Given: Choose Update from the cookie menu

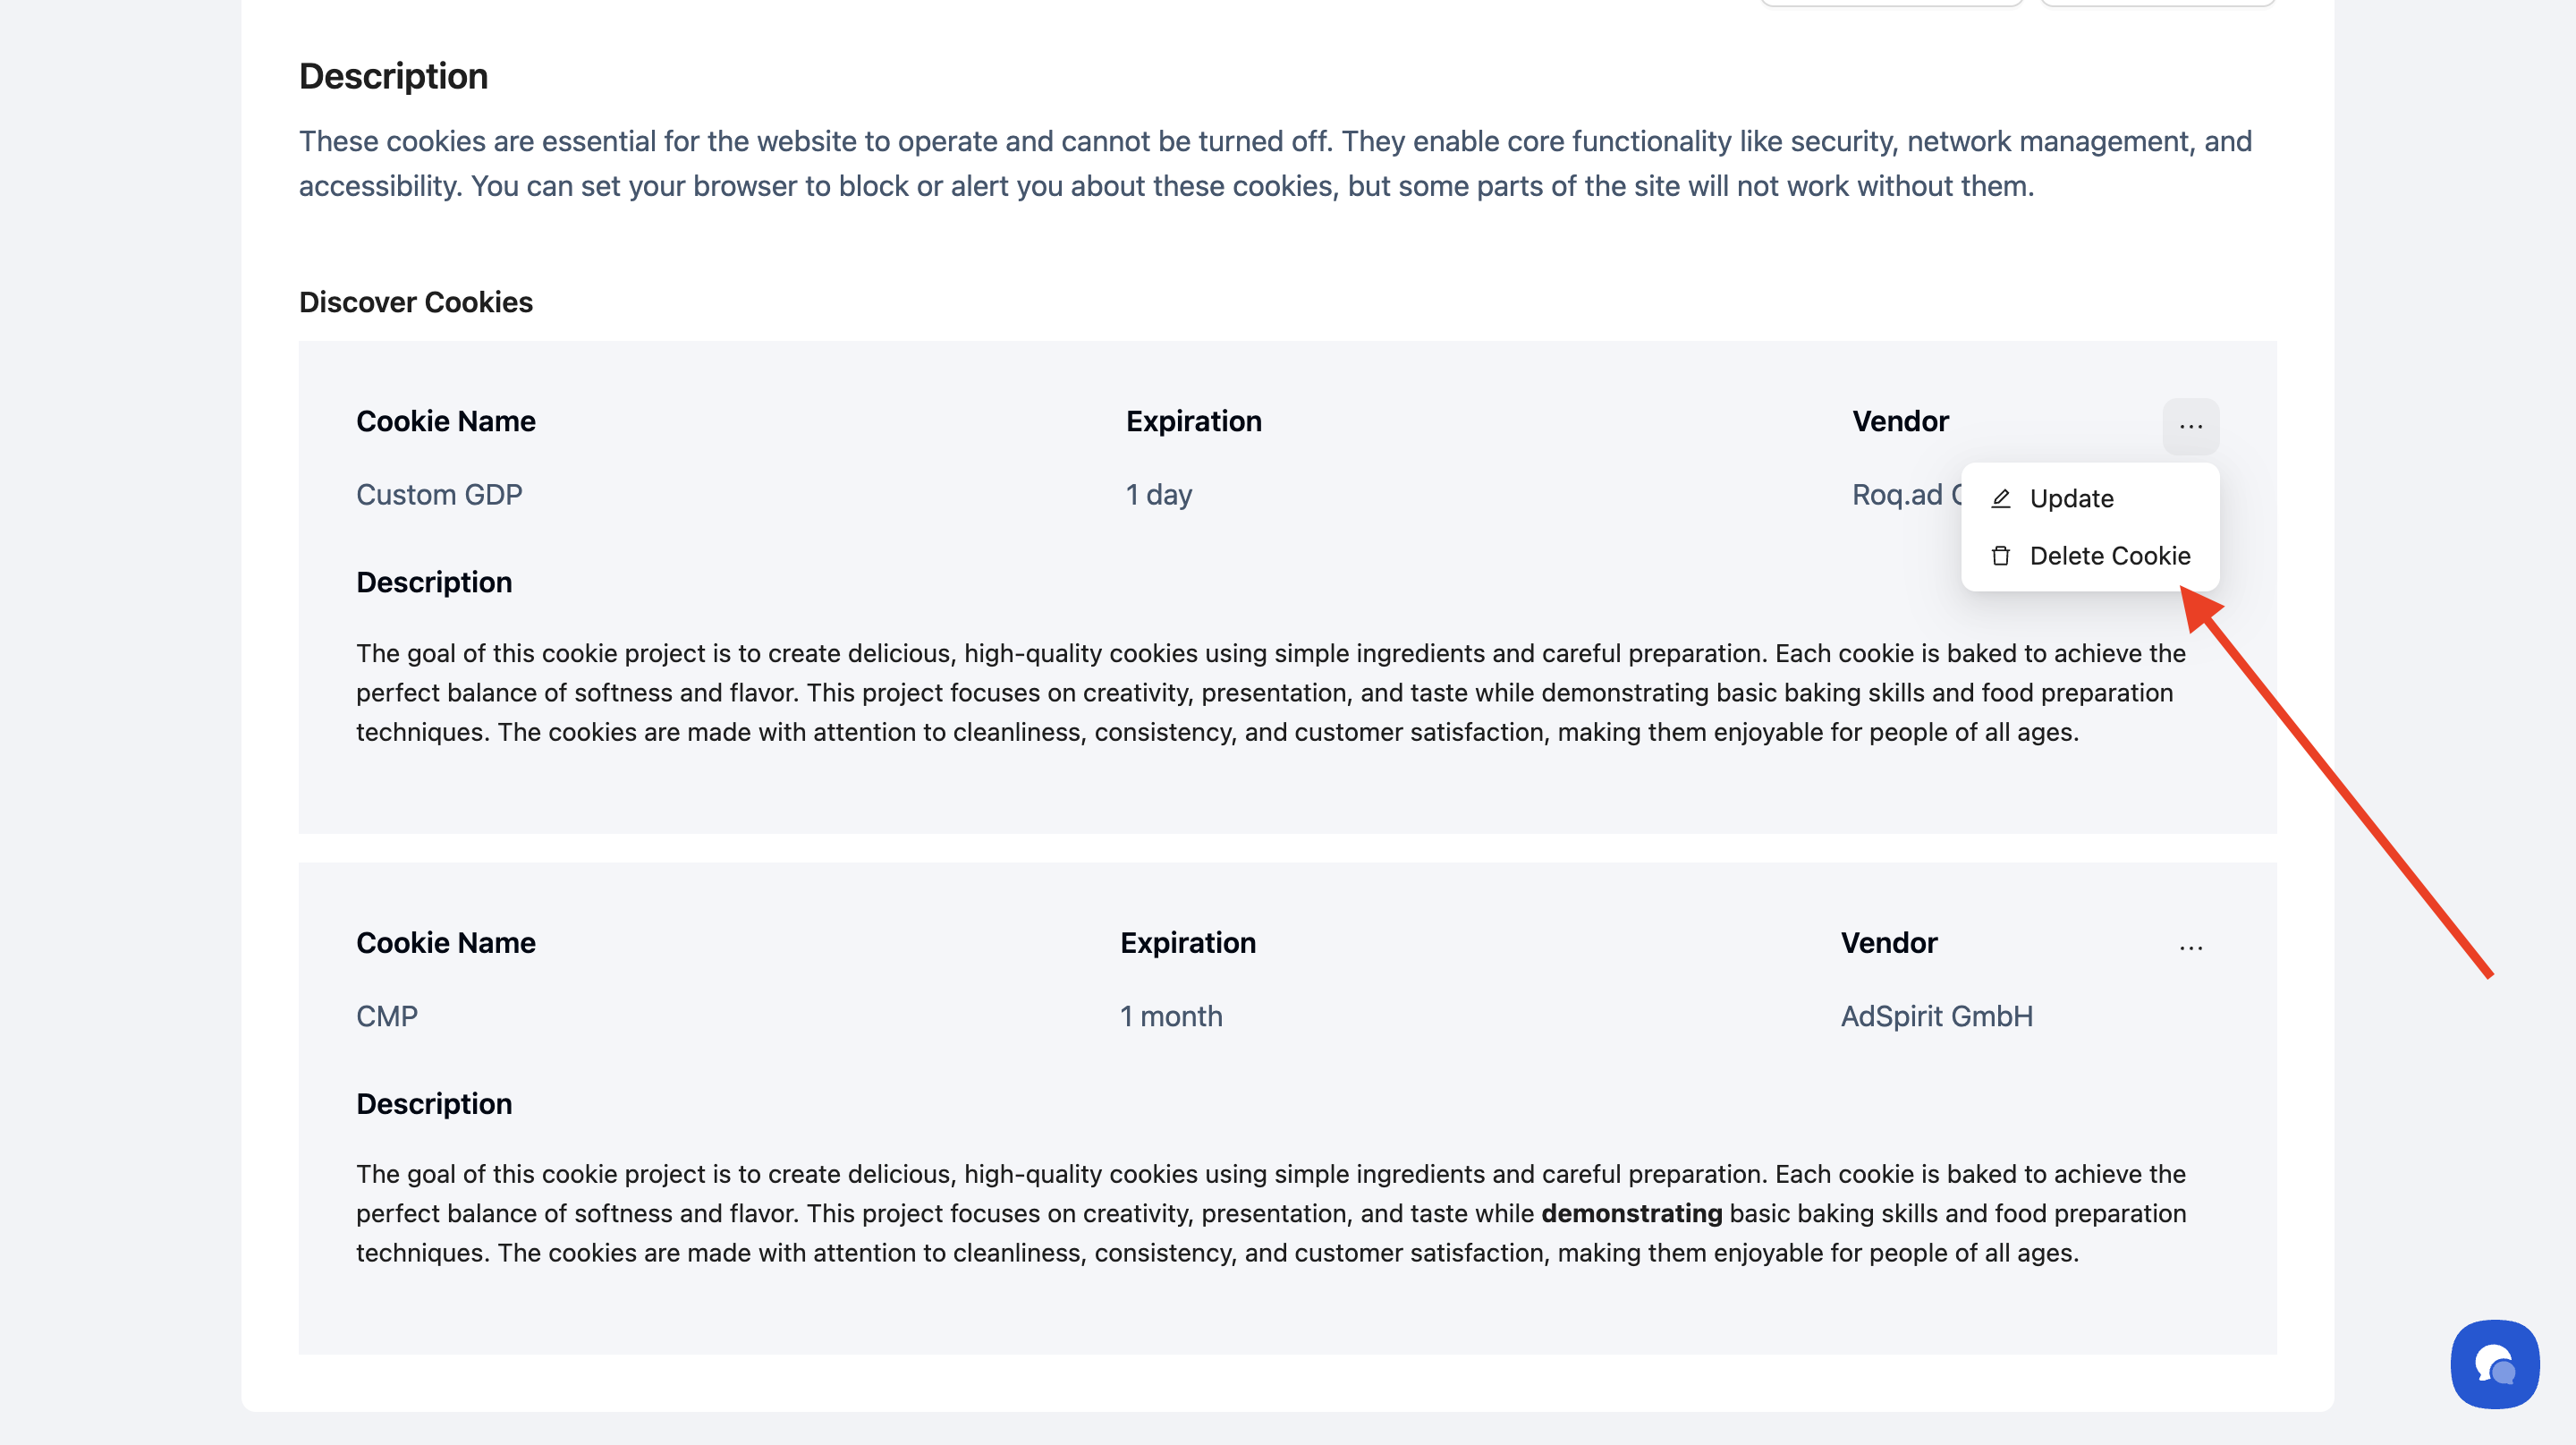Looking at the screenshot, I should tap(2071, 498).
